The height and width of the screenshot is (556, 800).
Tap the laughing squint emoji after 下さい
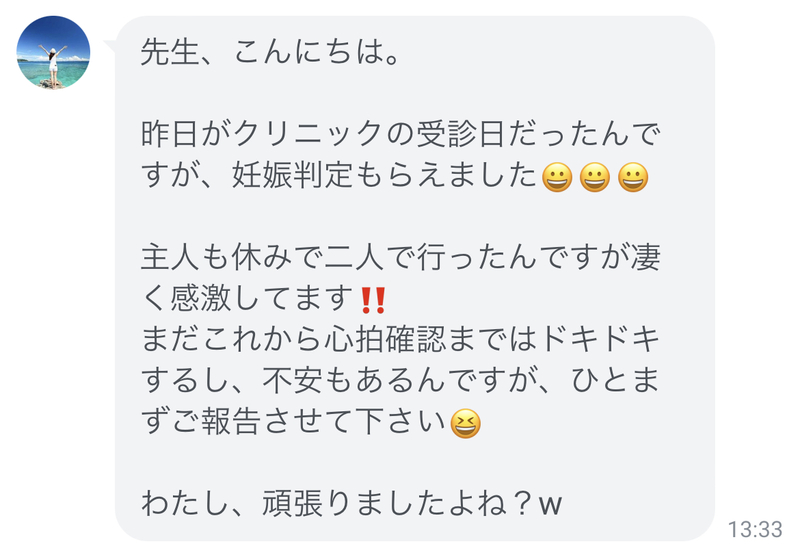pyautogui.click(x=465, y=423)
